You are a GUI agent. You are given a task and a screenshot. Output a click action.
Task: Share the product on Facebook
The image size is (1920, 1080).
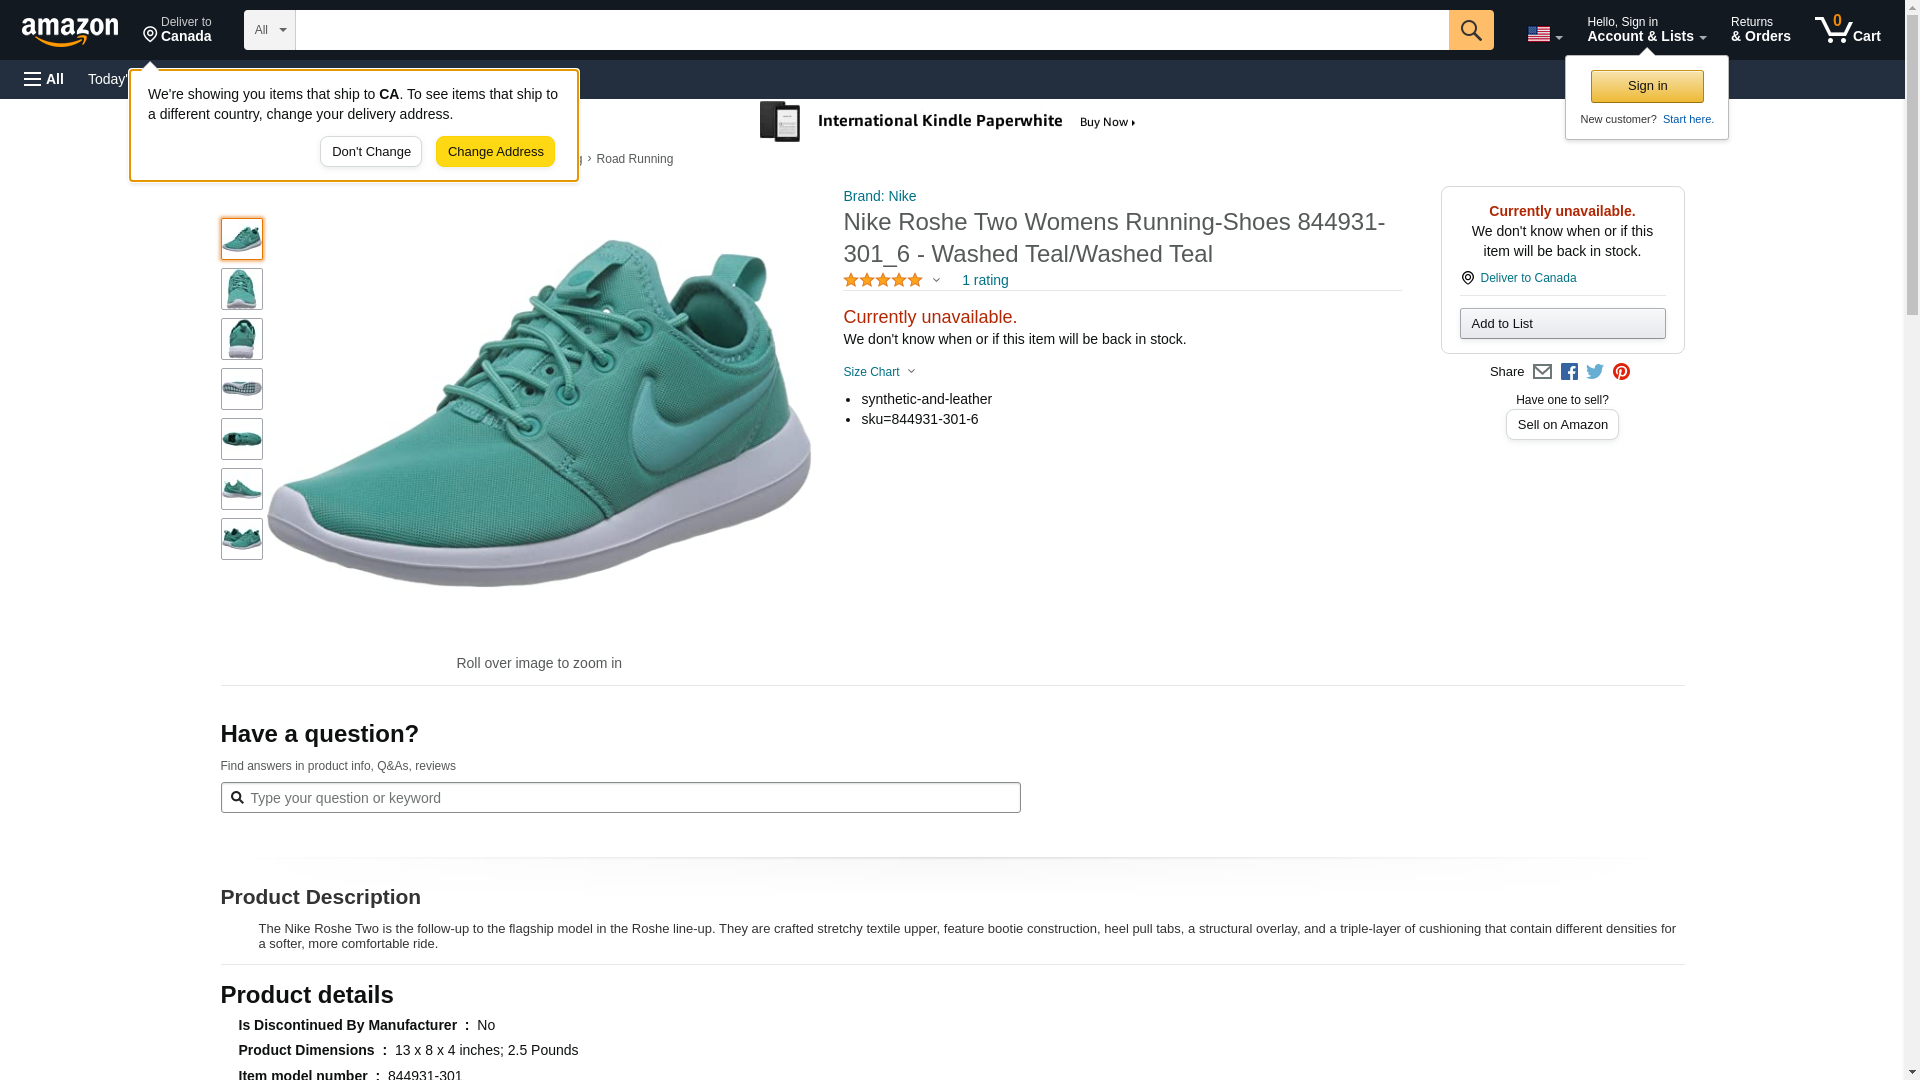1569,372
